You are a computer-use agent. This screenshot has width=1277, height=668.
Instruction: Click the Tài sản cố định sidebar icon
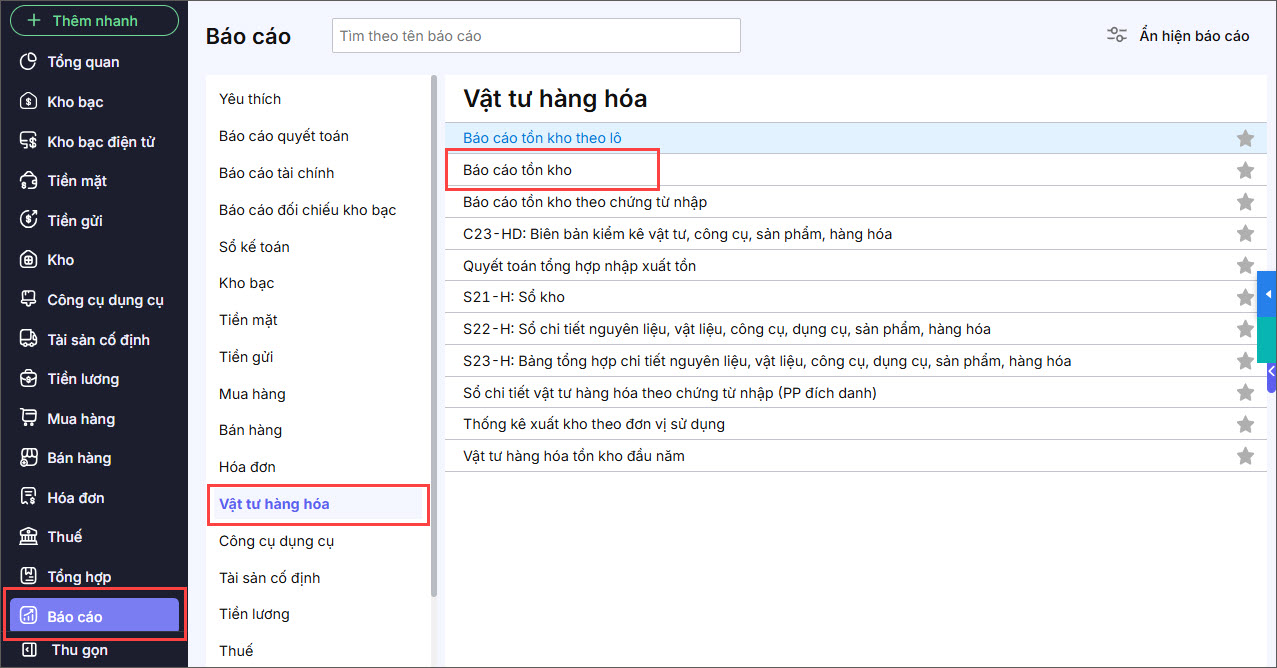pos(29,339)
